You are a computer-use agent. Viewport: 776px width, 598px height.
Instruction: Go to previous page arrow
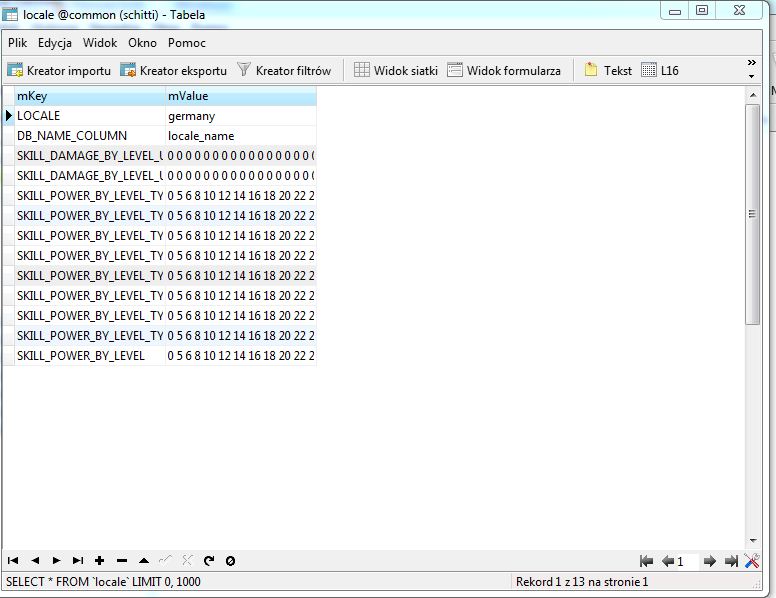click(x=668, y=561)
